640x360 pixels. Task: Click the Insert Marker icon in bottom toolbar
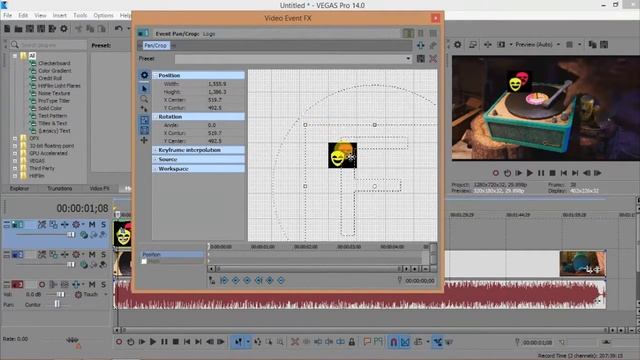367,342
